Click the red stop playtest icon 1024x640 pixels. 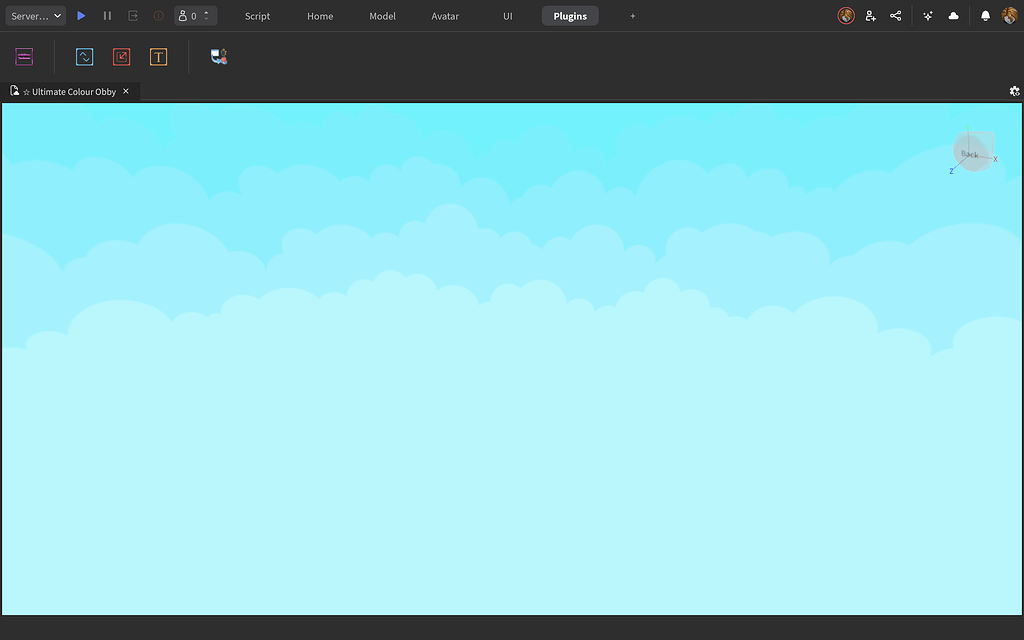158,16
